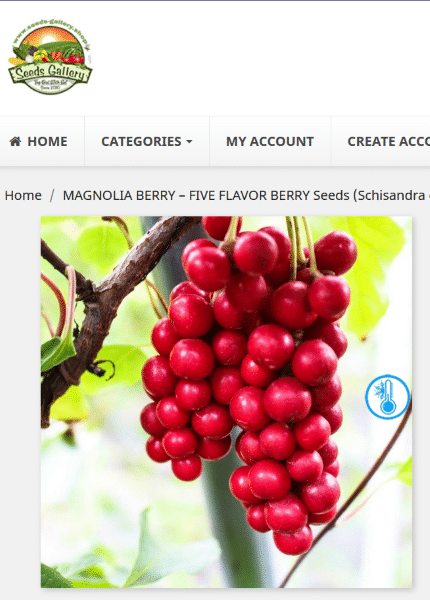Click the sun graphic atop the logo
The height and width of the screenshot is (600, 430).
[x=49, y=37]
